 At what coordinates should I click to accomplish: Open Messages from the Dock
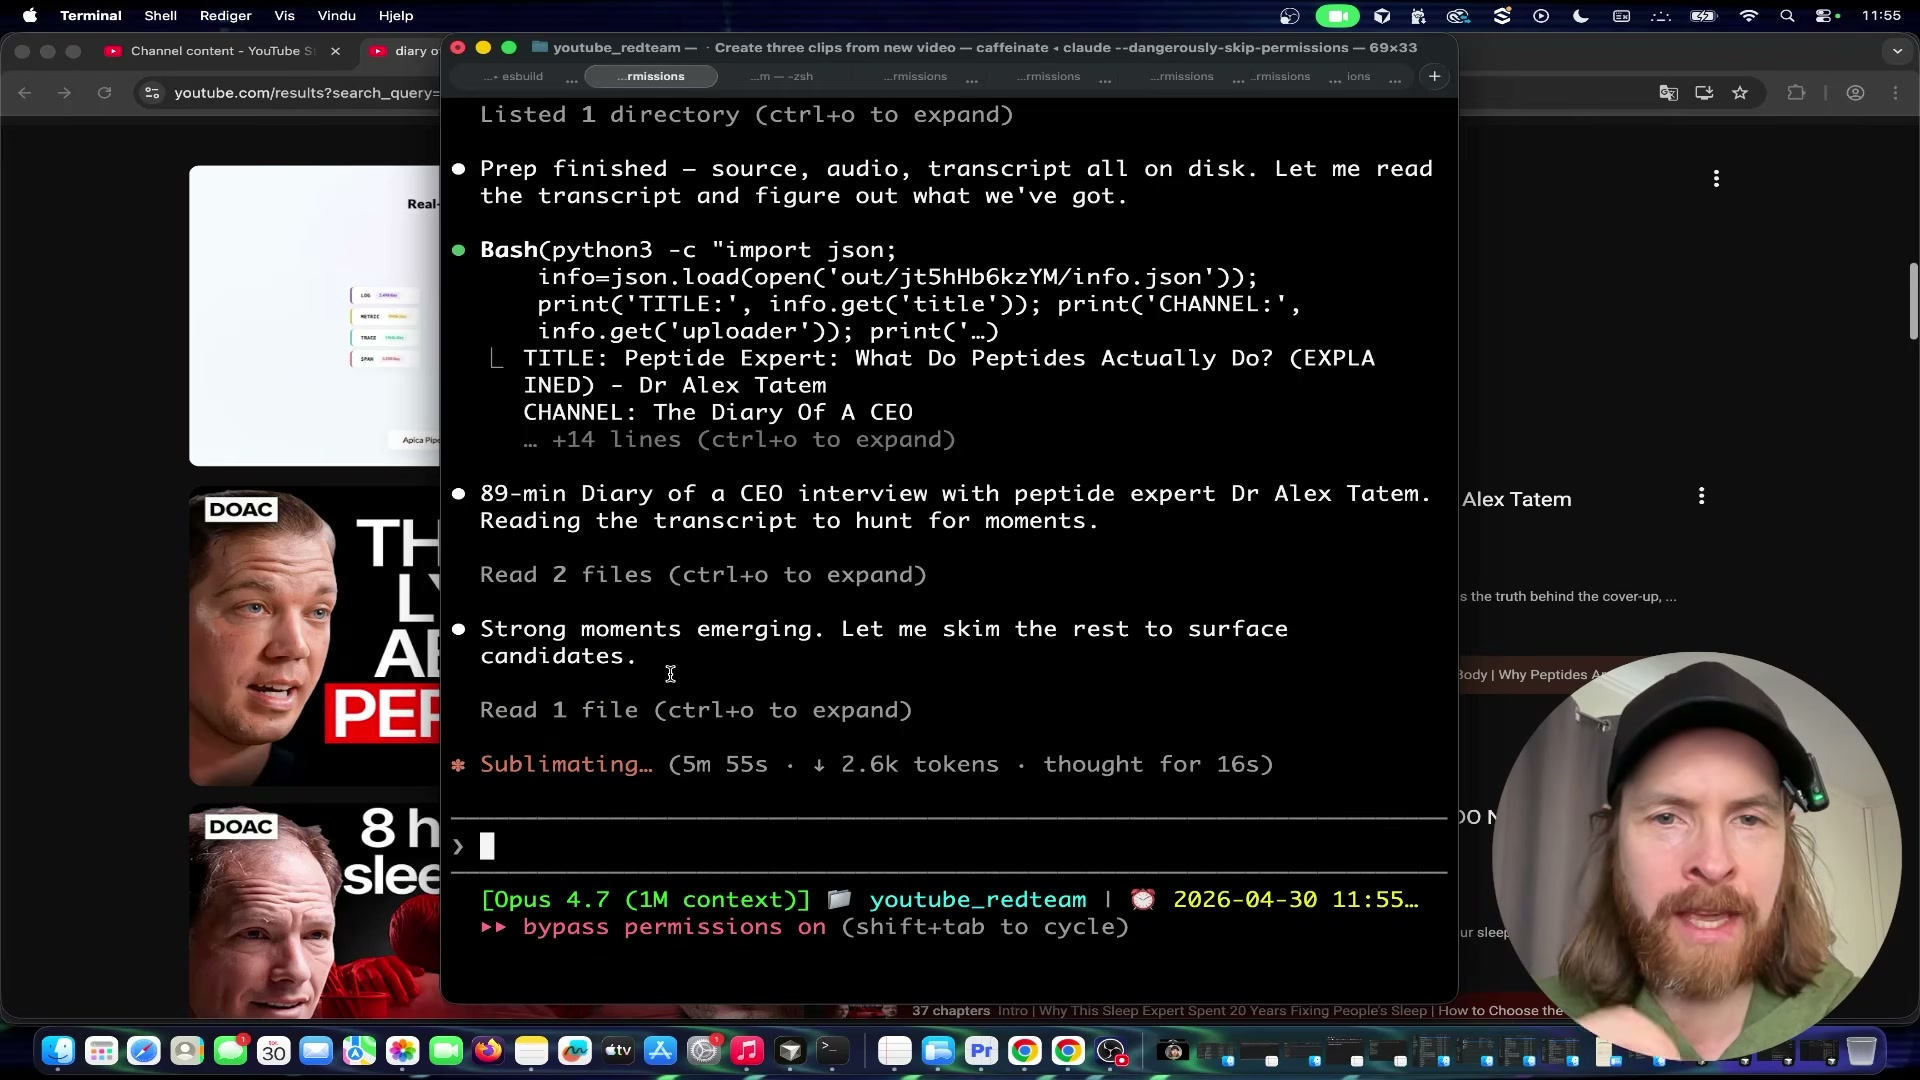point(230,1051)
